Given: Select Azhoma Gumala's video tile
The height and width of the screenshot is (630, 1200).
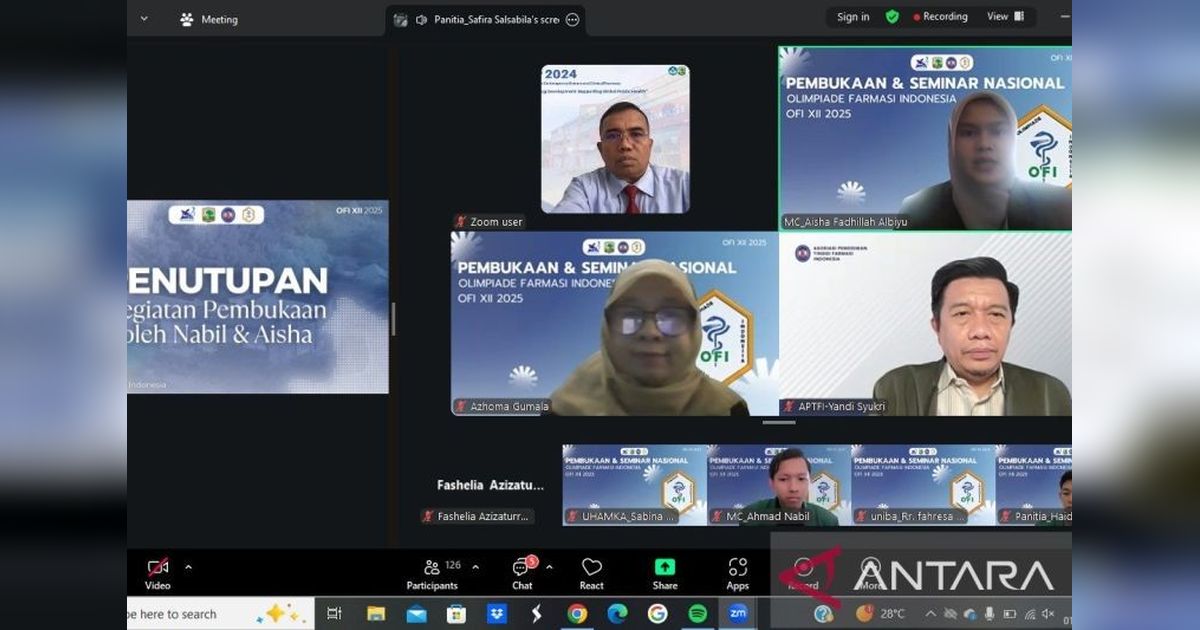Looking at the screenshot, I should [614, 324].
